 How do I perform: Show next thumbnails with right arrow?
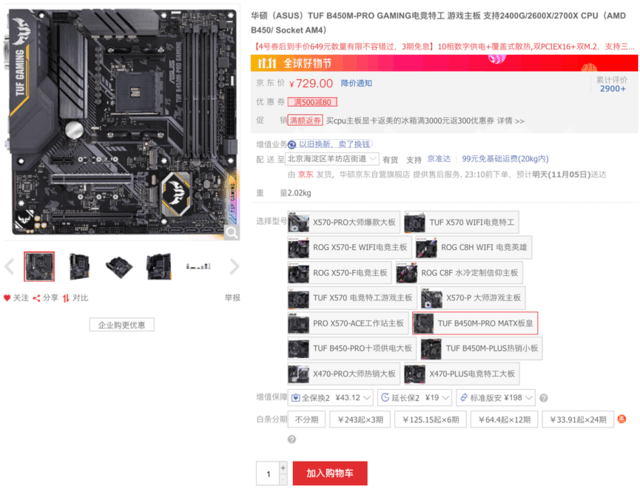[234, 267]
